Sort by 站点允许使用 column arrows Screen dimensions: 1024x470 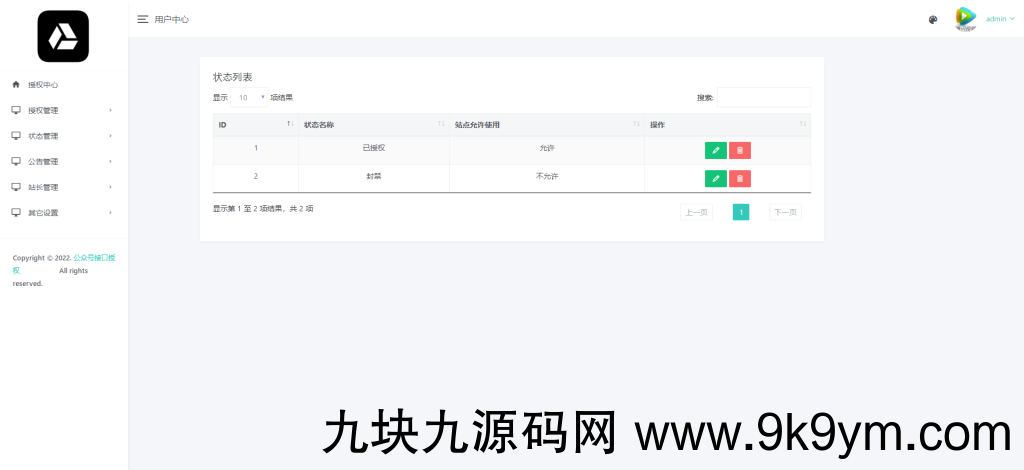637,124
